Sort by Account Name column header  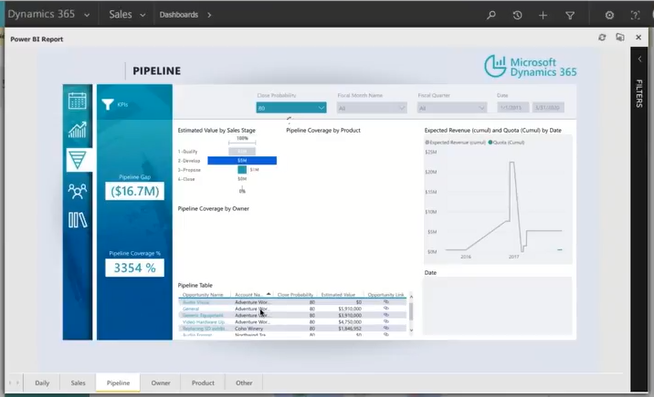tap(248, 294)
